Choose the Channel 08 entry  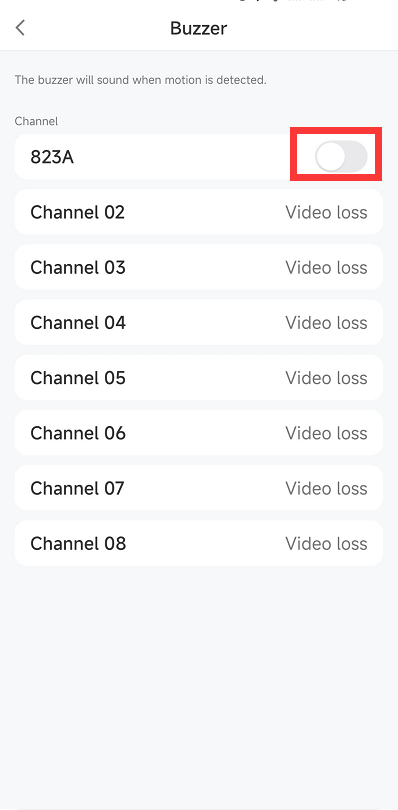pos(198,543)
